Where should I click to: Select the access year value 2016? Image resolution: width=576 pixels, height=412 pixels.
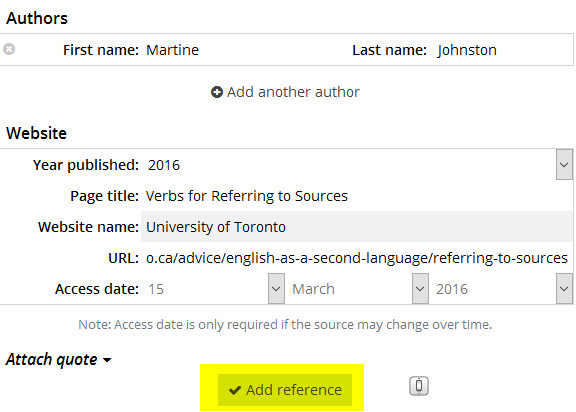pos(493,289)
